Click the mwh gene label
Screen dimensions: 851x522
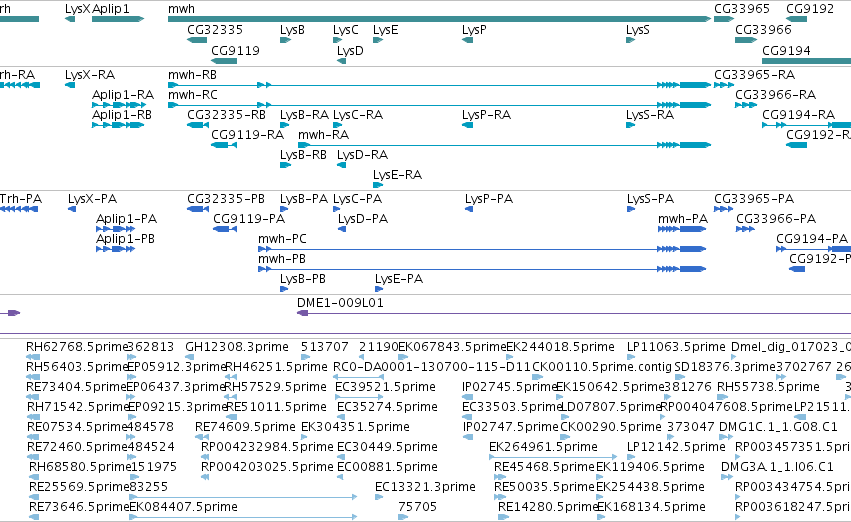tap(181, 9)
